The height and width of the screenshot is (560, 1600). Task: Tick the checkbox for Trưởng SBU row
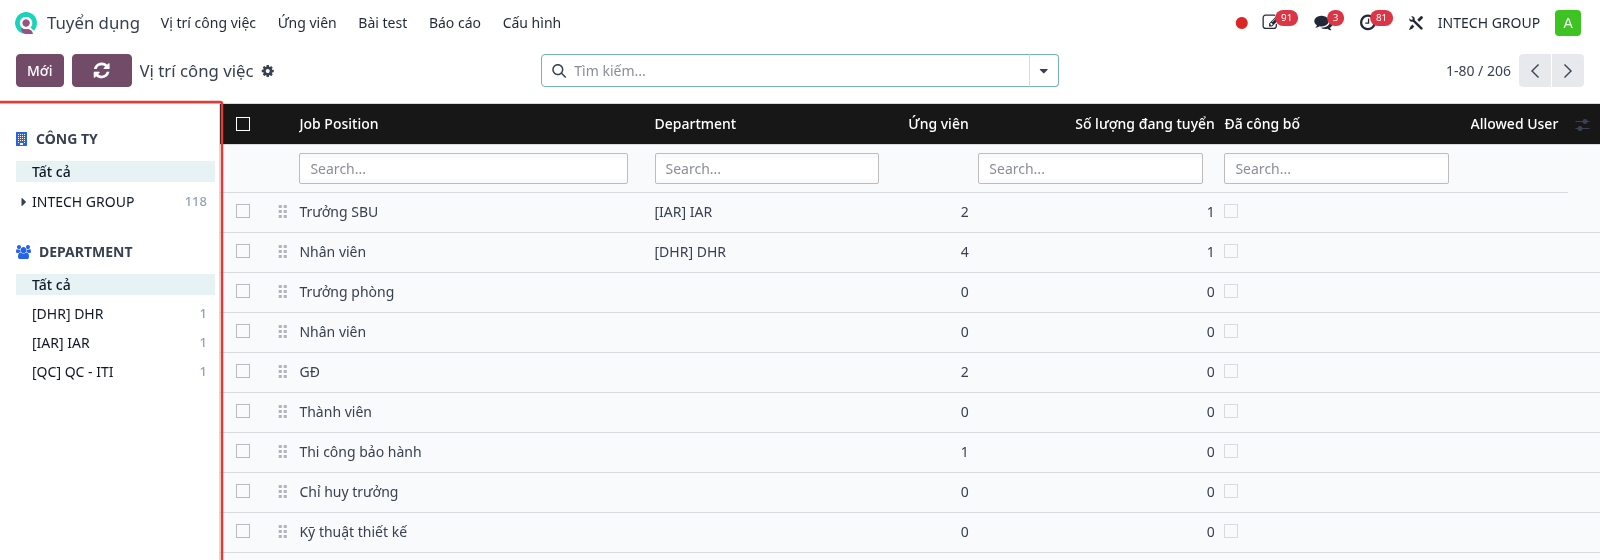[243, 211]
